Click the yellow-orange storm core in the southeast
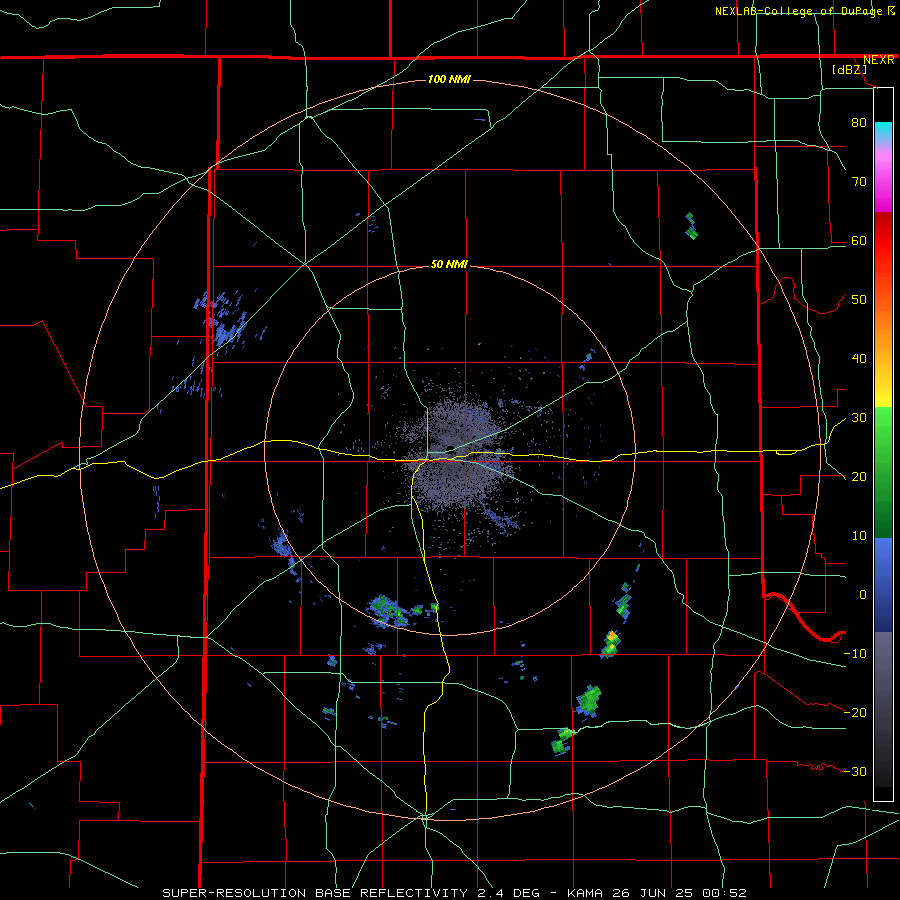The image size is (900, 900). [612, 637]
